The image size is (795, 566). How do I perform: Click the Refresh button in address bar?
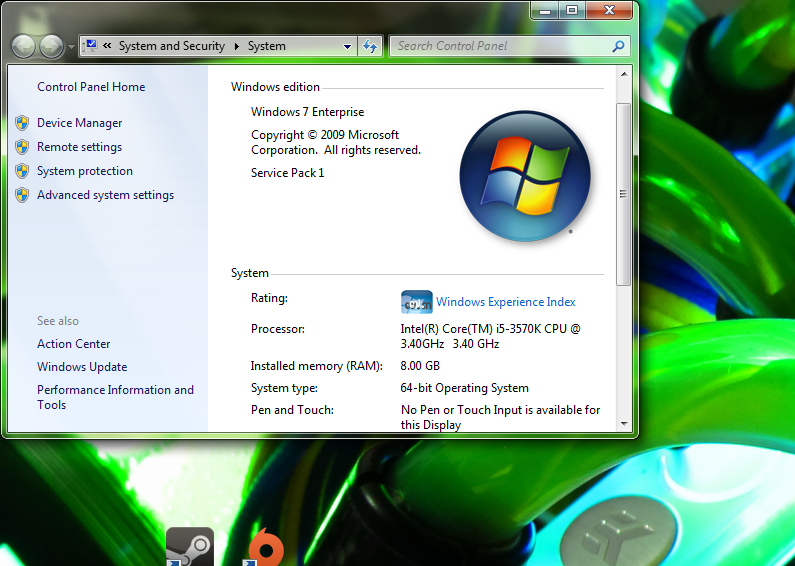tap(370, 47)
